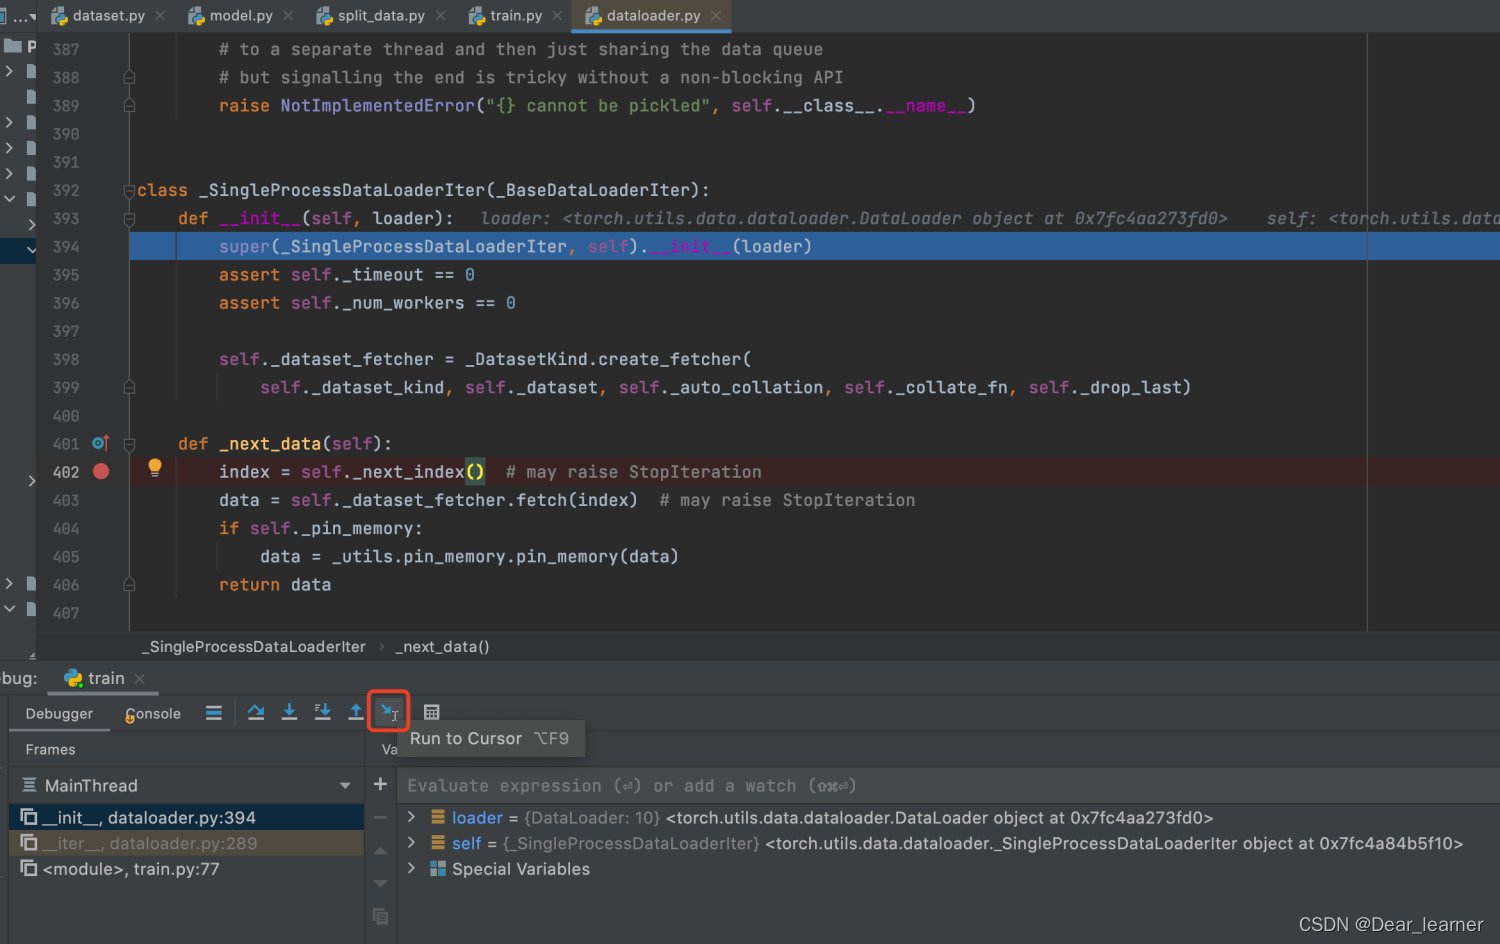1500x944 pixels.
Task: Expand the self variable node
Action: (411, 843)
